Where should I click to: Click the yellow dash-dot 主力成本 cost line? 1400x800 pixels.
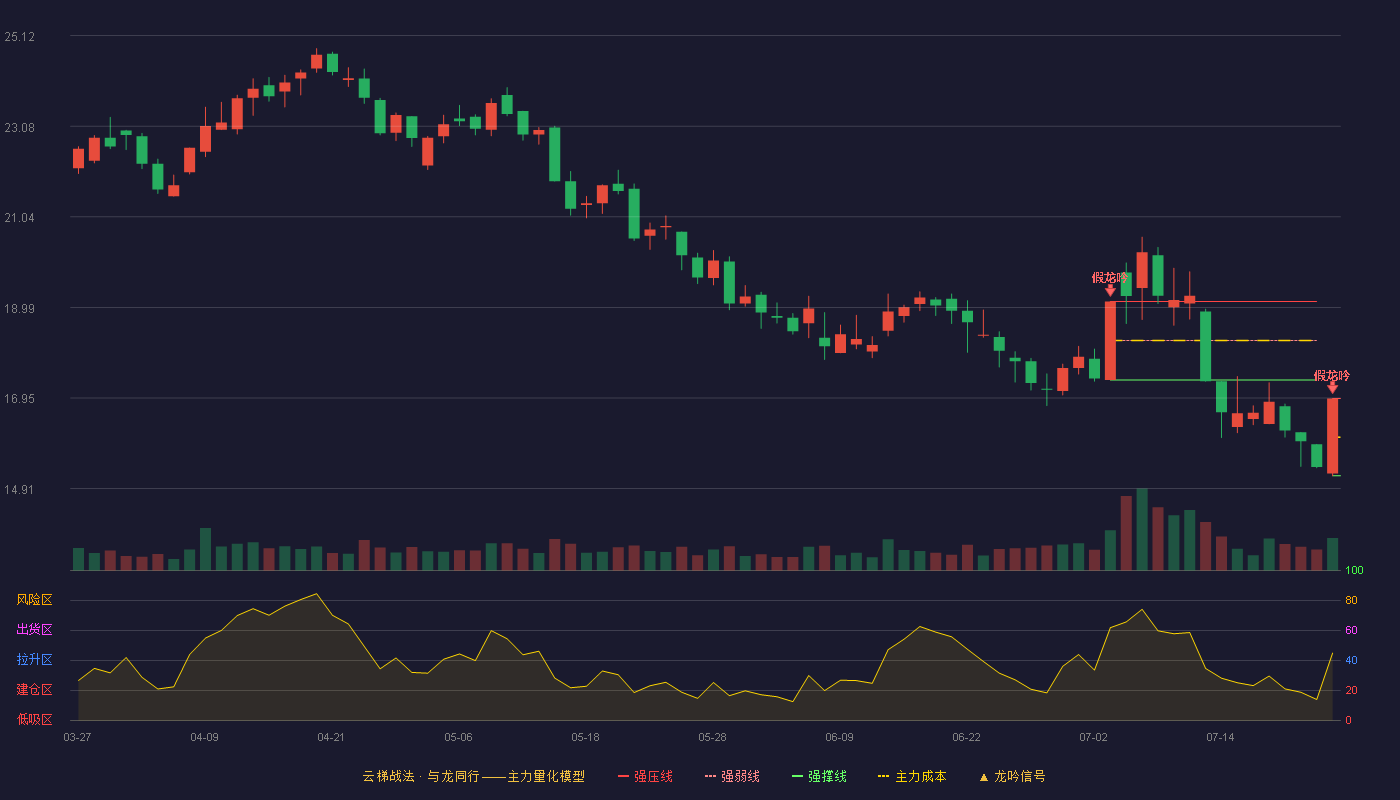tap(1215, 341)
